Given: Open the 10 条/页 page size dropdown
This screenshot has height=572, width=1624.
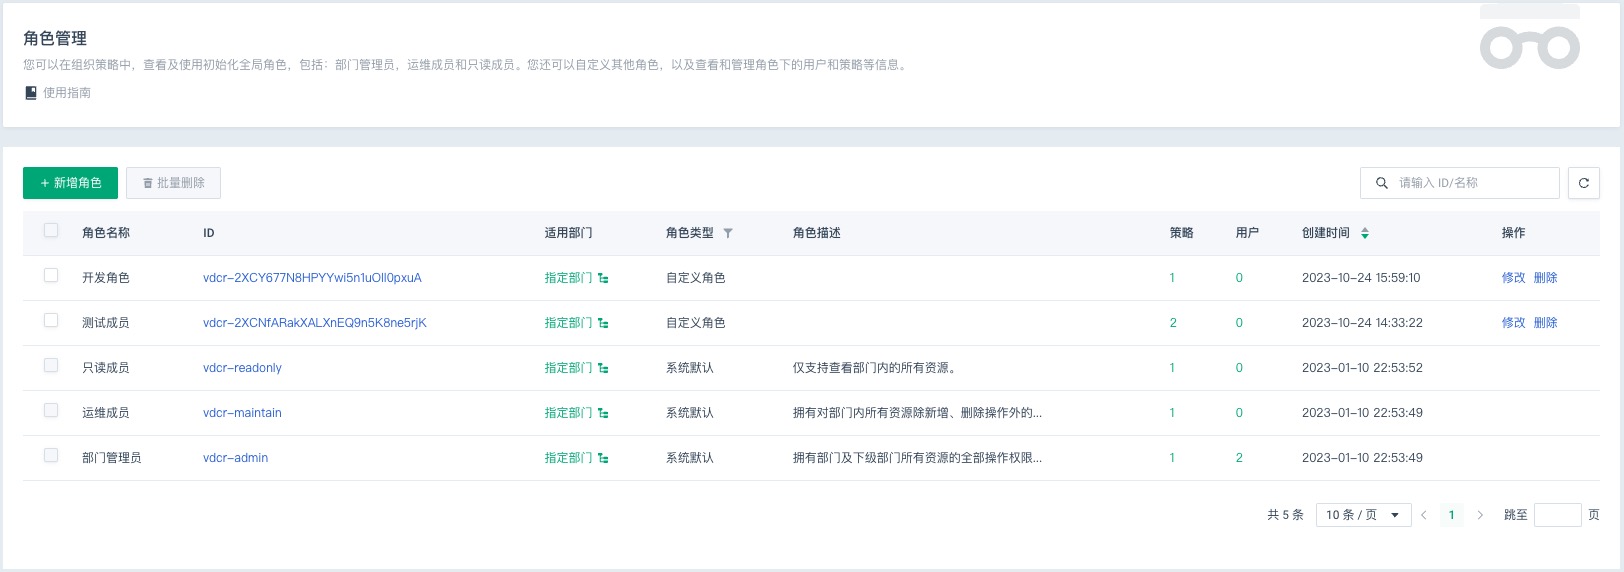Looking at the screenshot, I should coord(1363,515).
